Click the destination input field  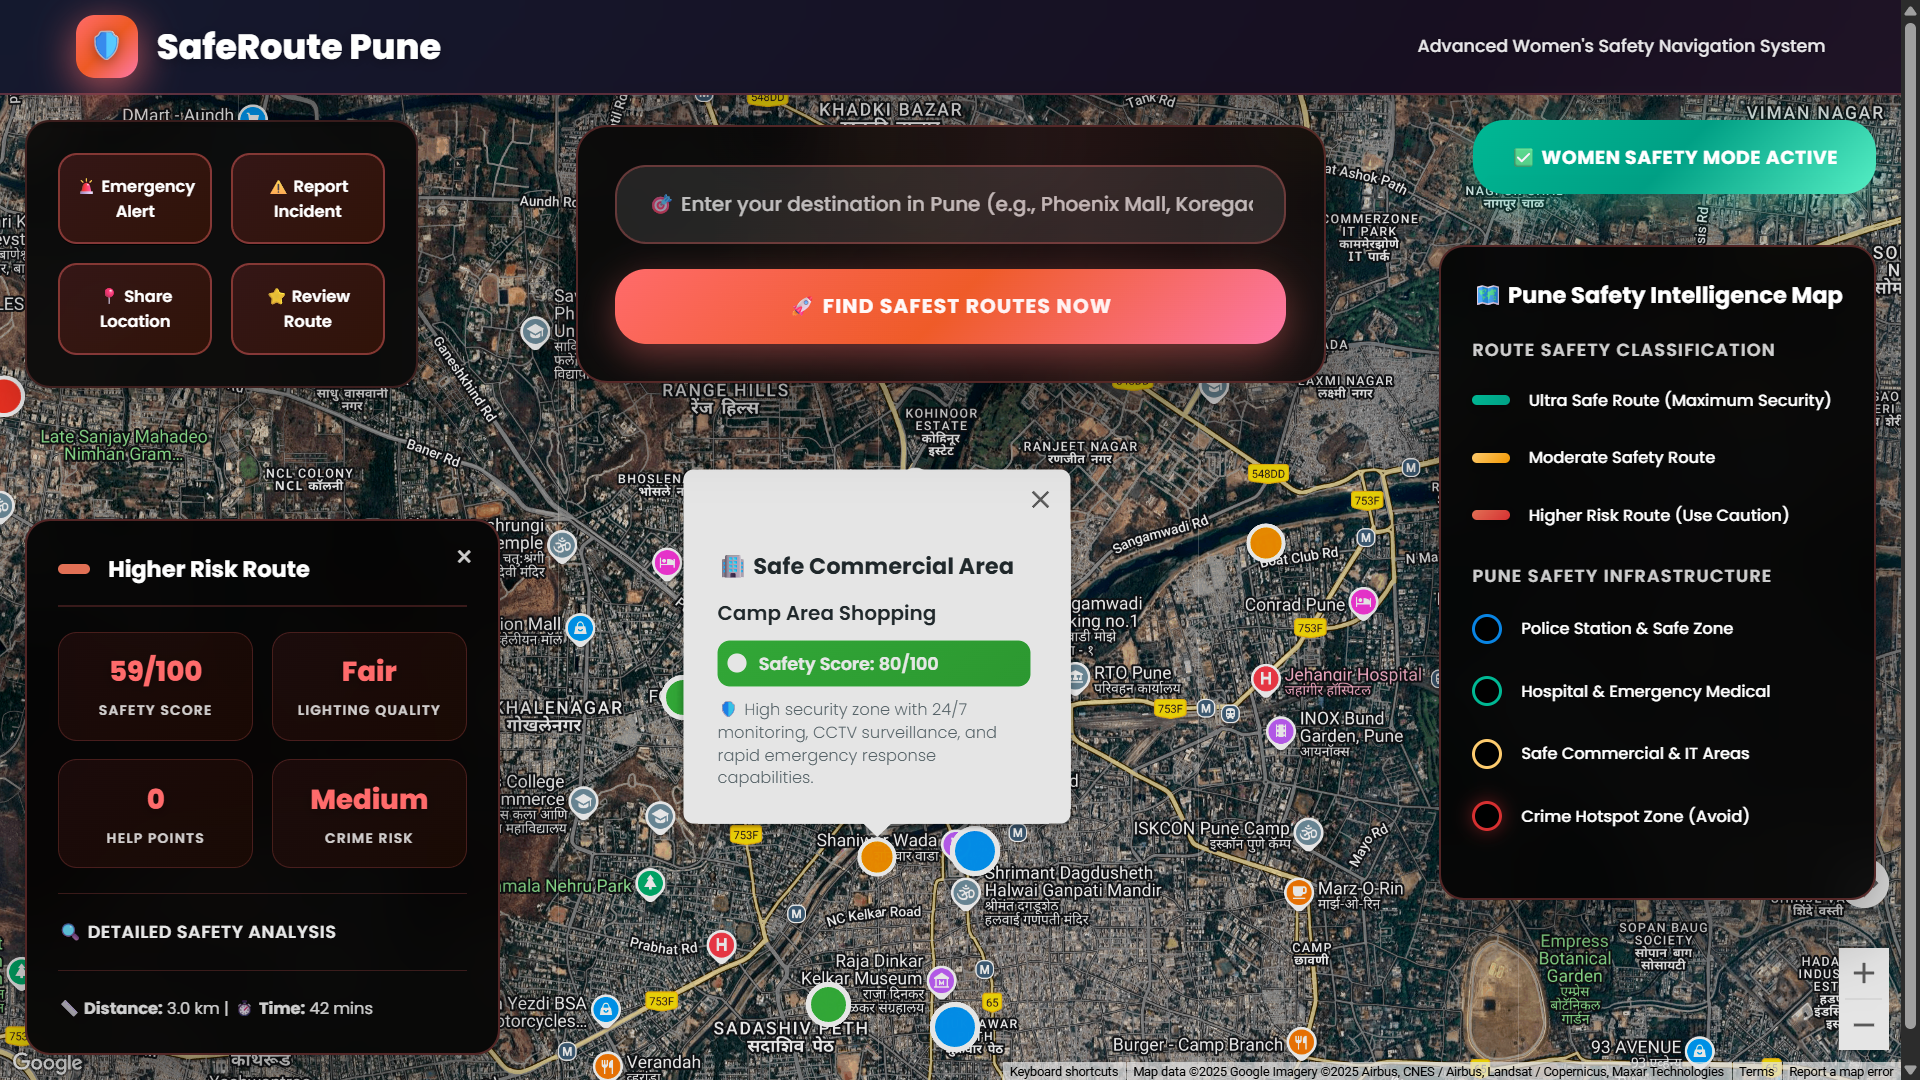950,204
